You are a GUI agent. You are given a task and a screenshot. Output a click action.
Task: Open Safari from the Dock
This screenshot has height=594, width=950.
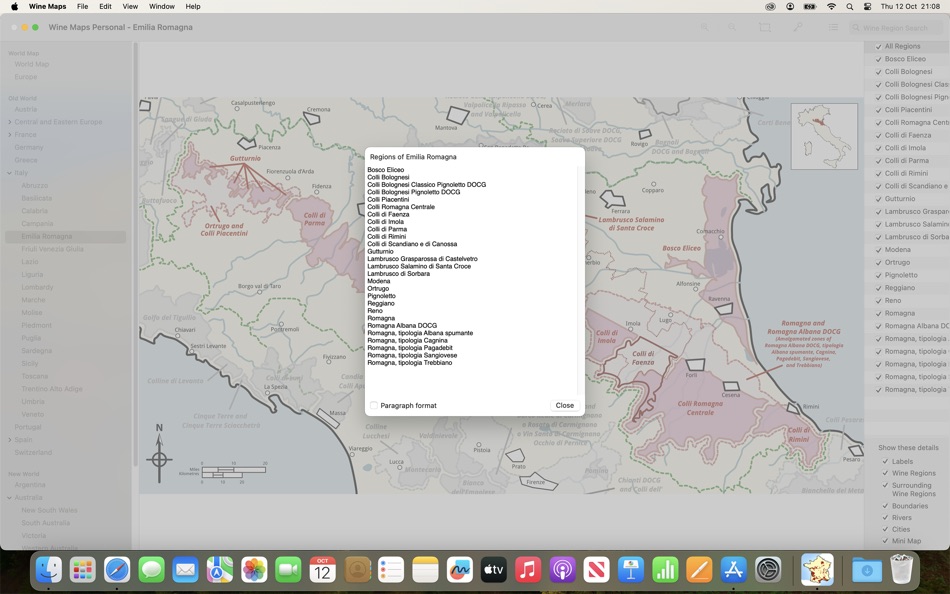coord(117,570)
